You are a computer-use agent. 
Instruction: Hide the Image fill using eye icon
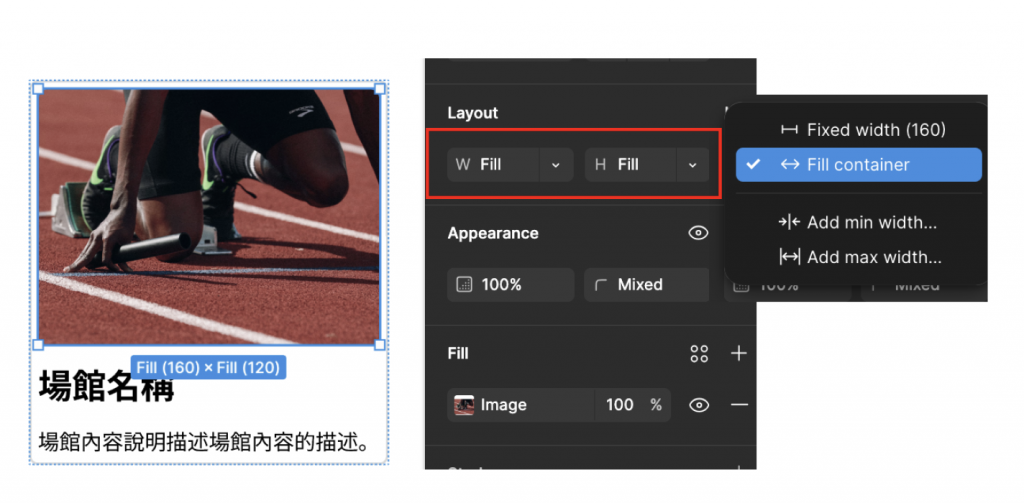pos(699,405)
